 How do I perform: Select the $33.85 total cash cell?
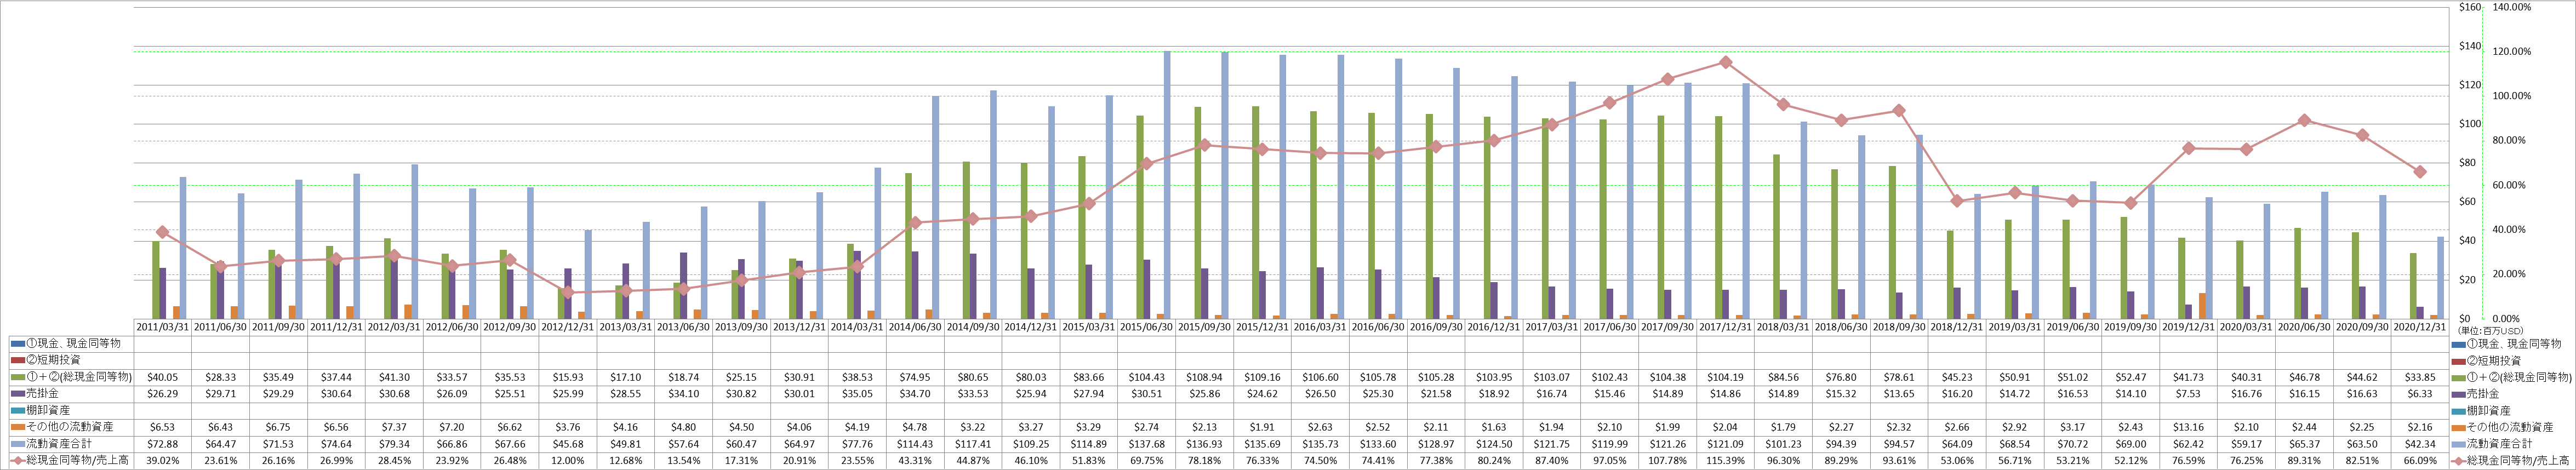click(x=2419, y=377)
